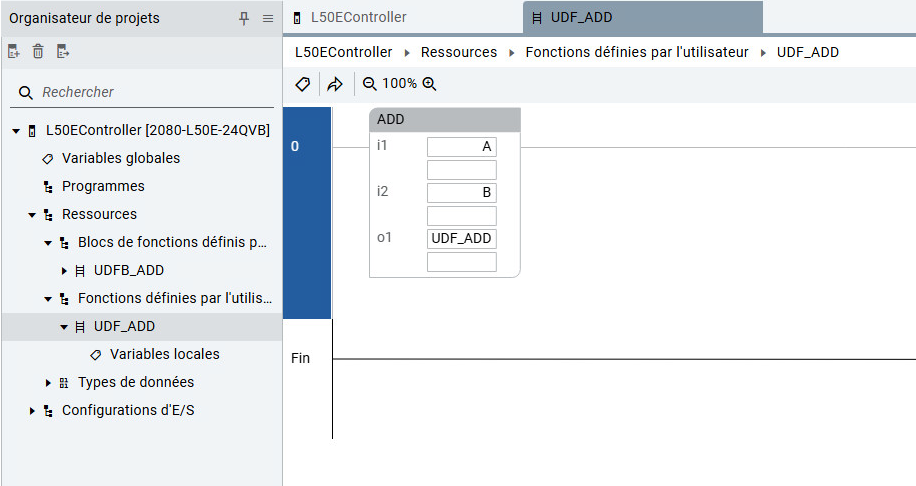The width and height of the screenshot is (916, 486).
Task: Open the project organizer hamburger menu
Action: (x=268, y=19)
